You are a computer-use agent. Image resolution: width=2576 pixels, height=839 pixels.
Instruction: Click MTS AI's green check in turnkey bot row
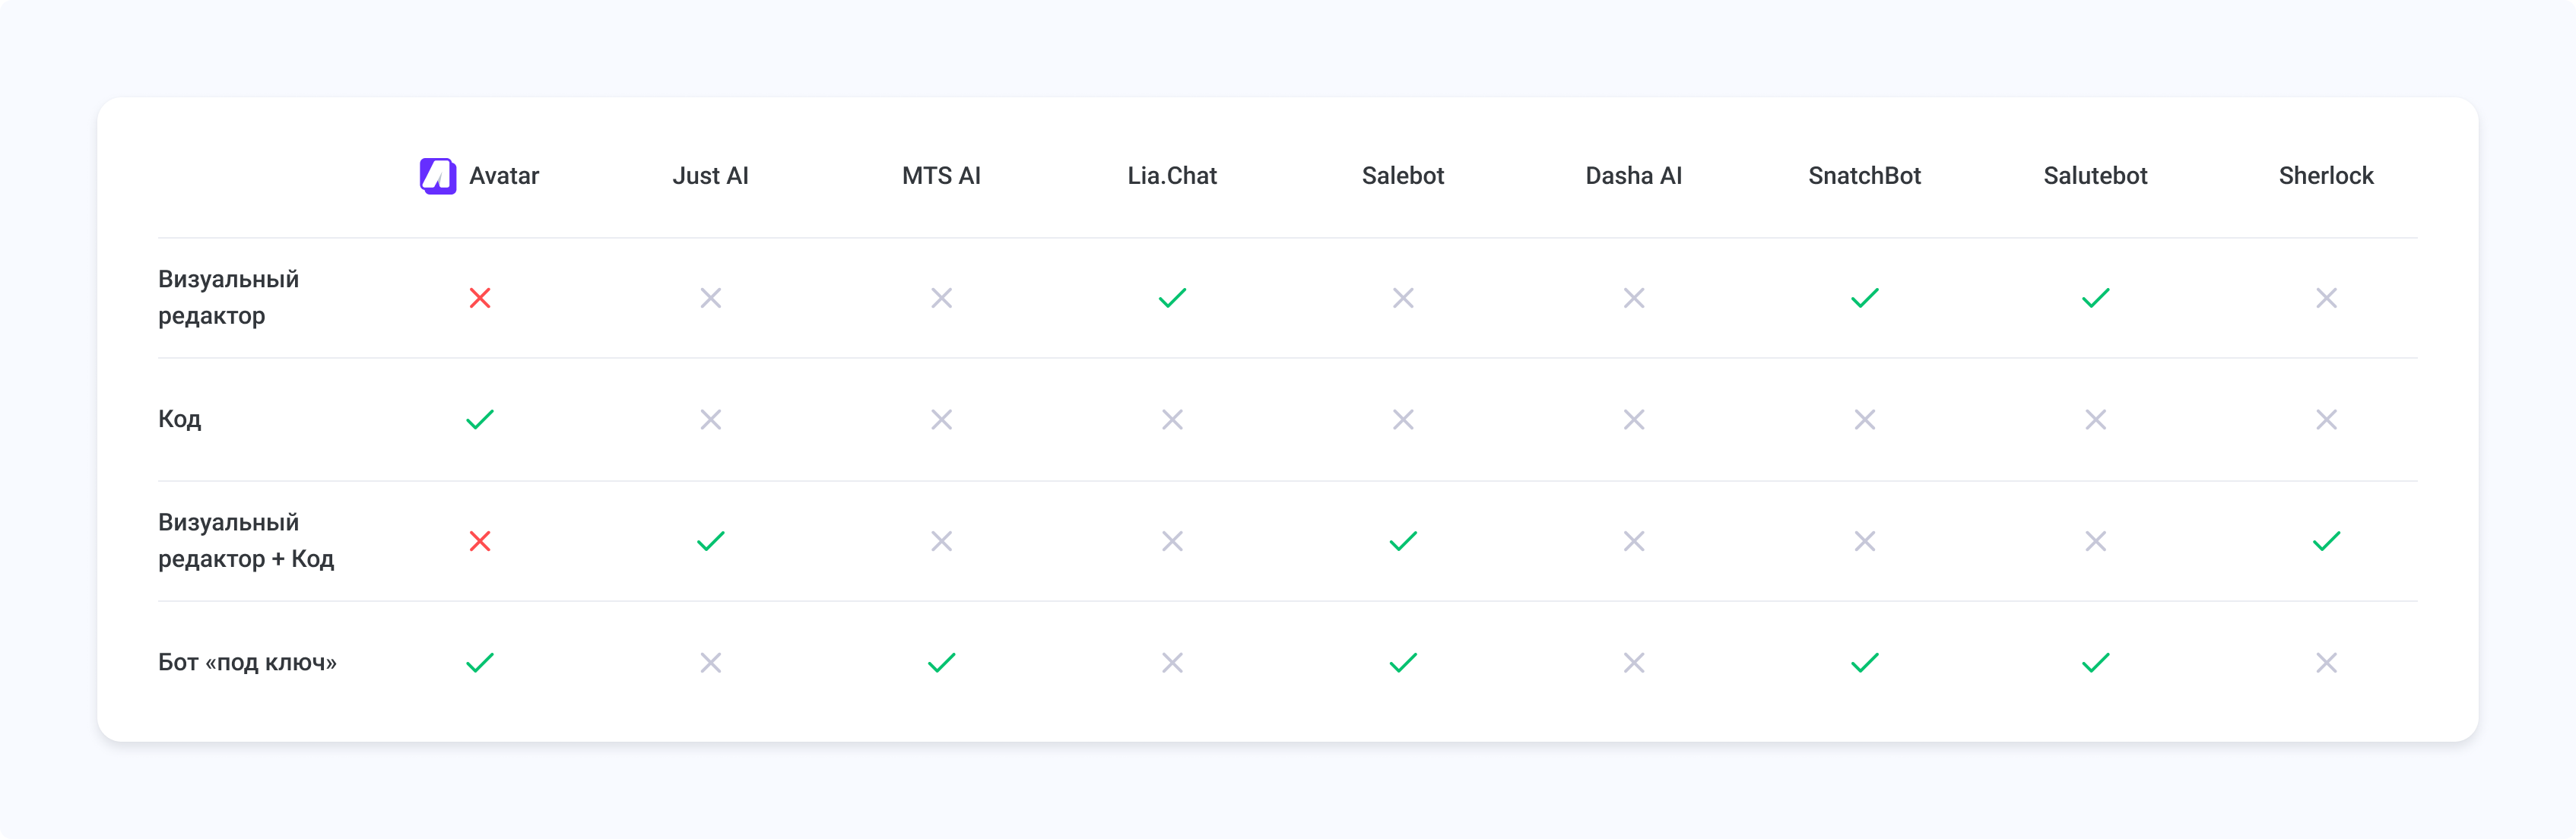941,663
